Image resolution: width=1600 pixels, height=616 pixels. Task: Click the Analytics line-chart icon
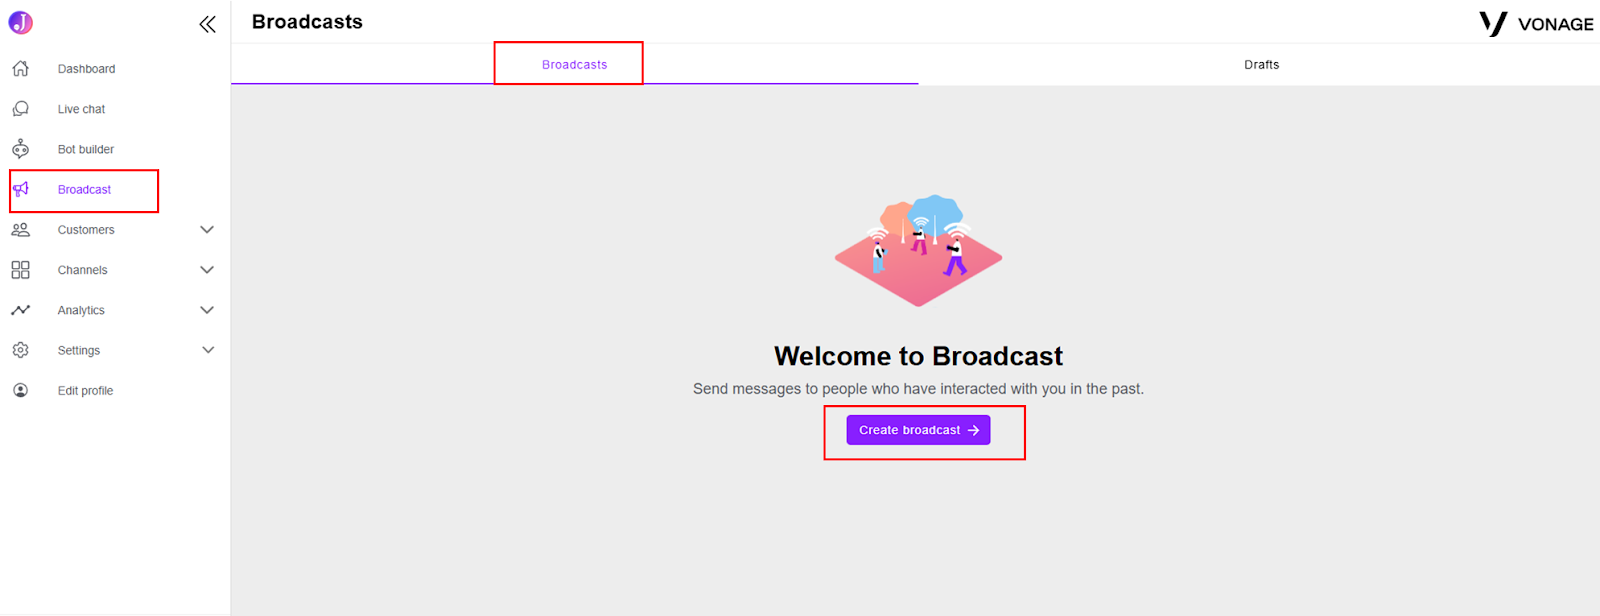pyautogui.click(x=20, y=310)
